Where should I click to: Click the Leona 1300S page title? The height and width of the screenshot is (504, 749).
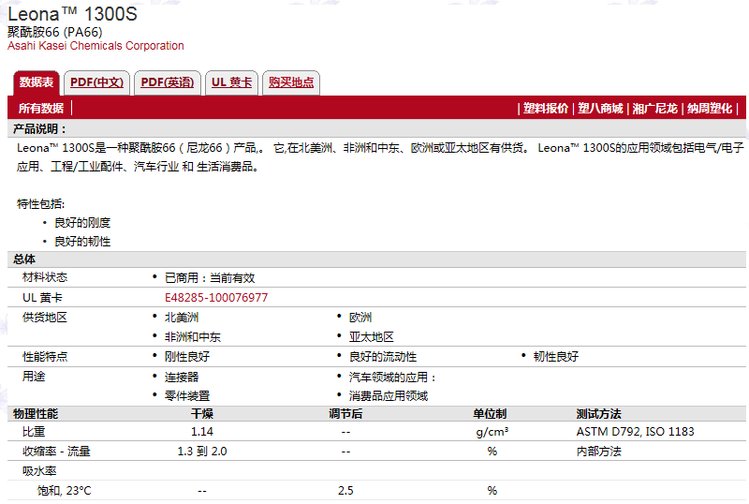point(73,14)
